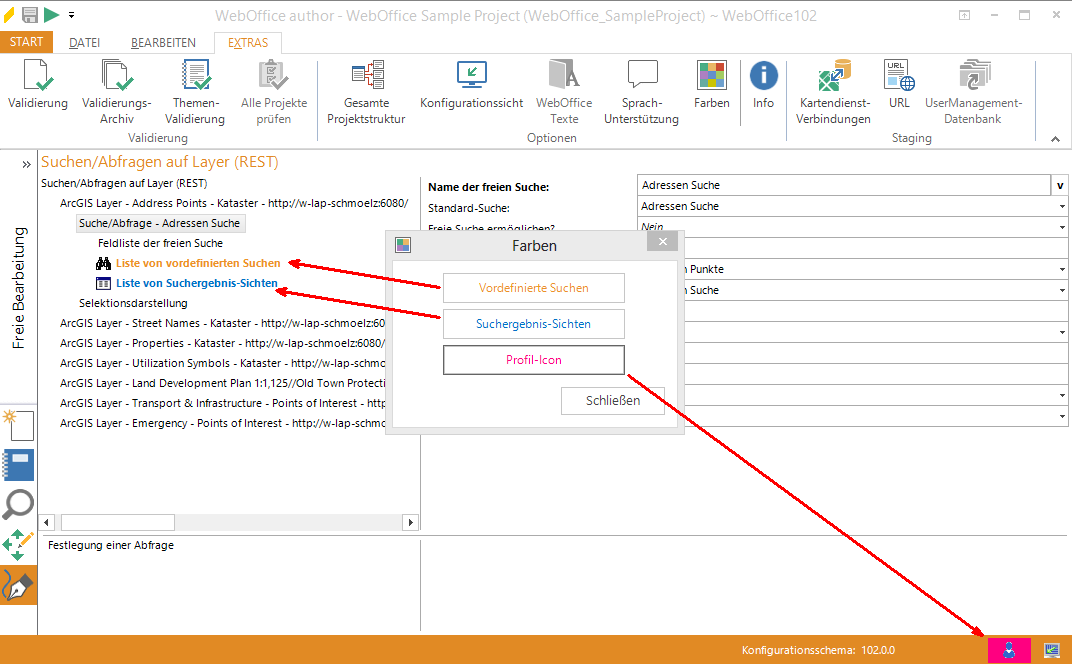Open the Info ribbon button
The image size is (1072, 664).
(763, 78)
